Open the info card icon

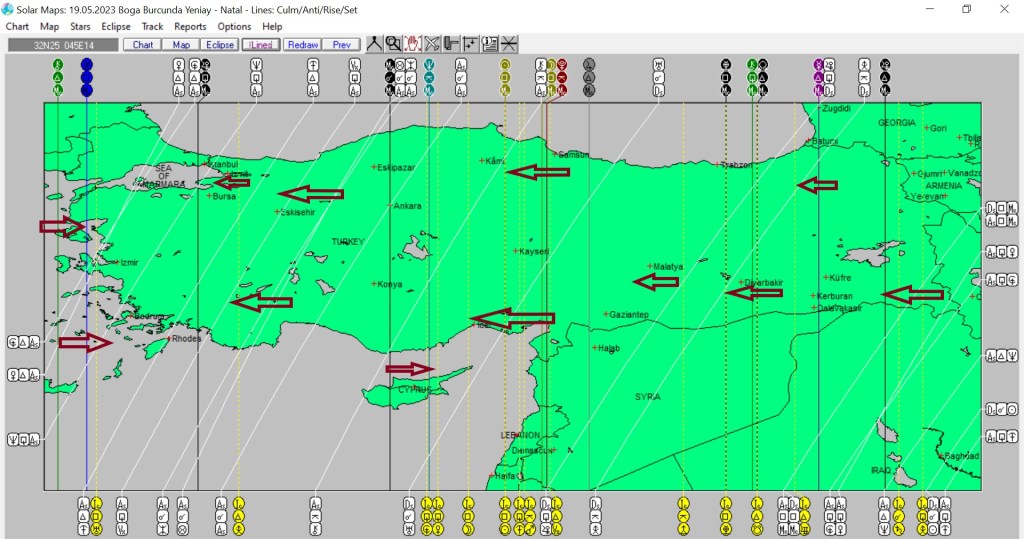tap(489, 44)
